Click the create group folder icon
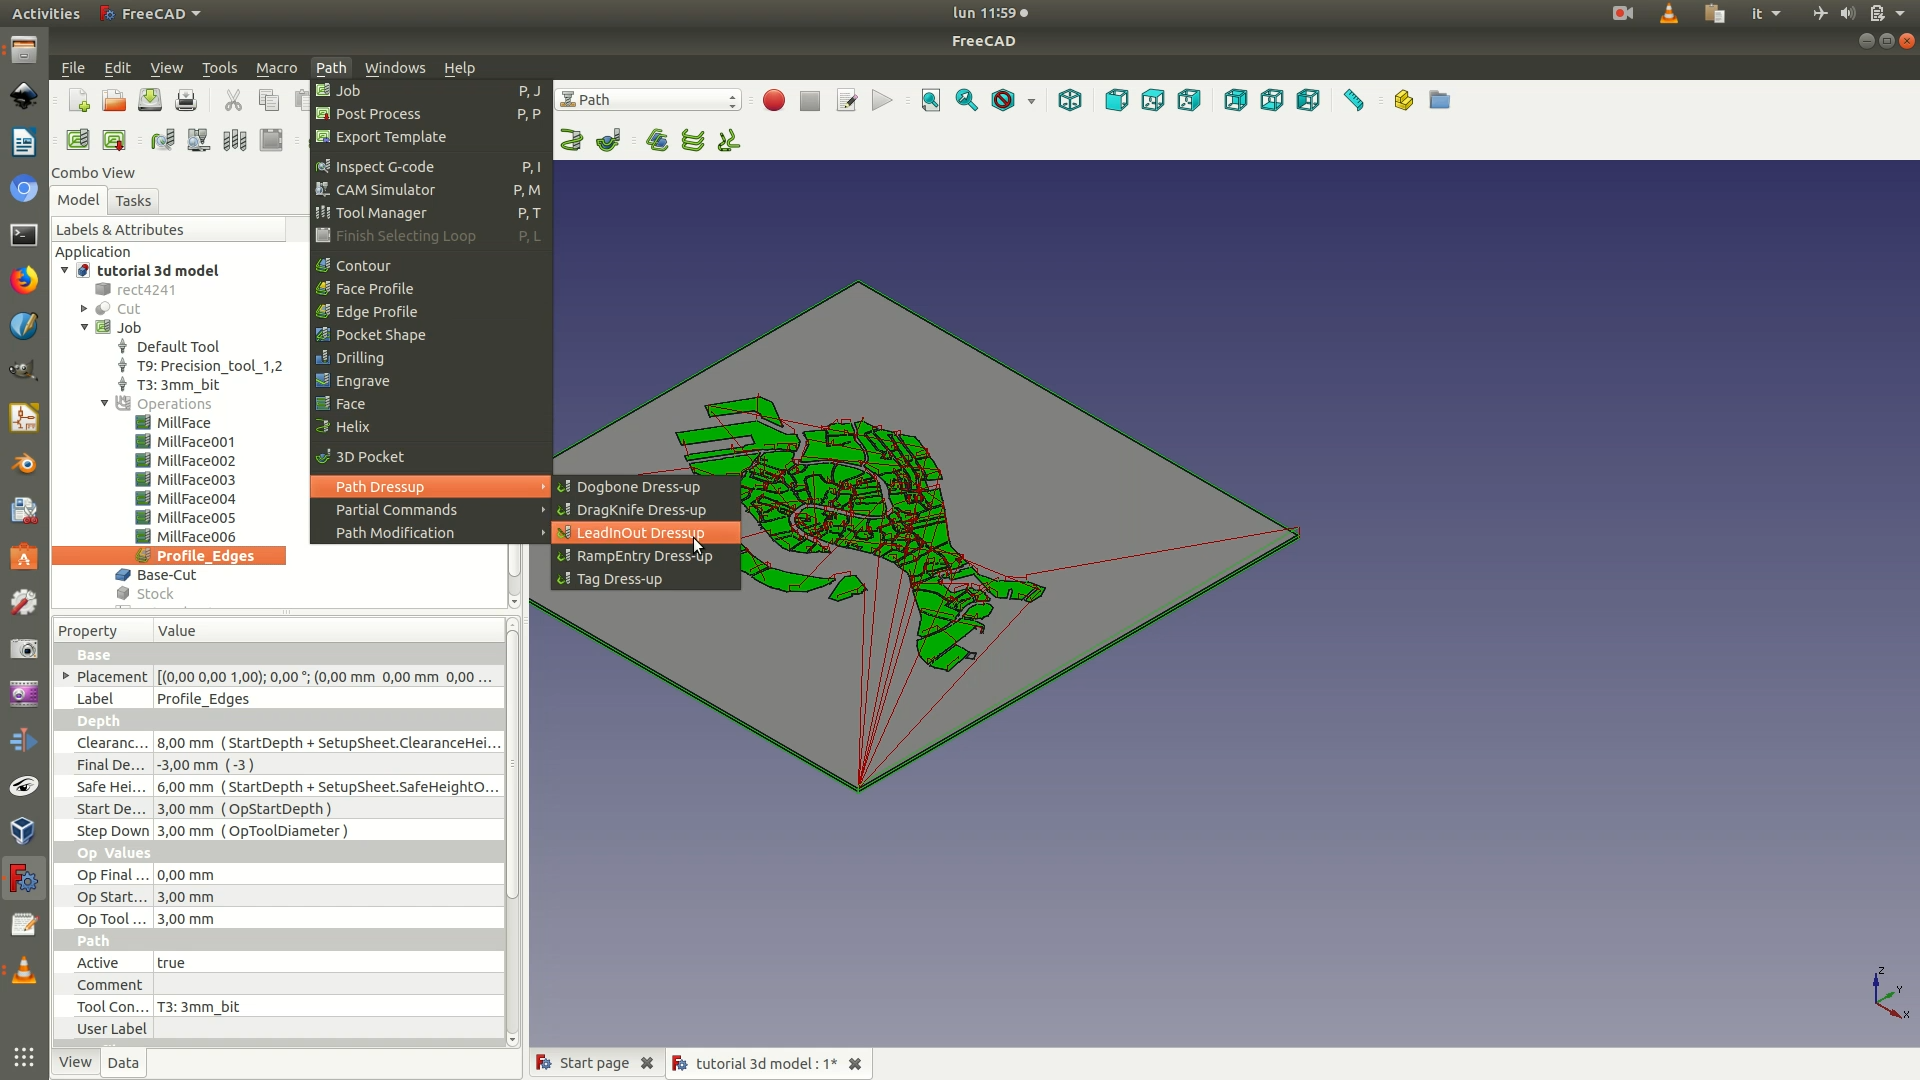This screenshot has height=1080, width=1920. pyautogui.click(x=1439, y=100)
